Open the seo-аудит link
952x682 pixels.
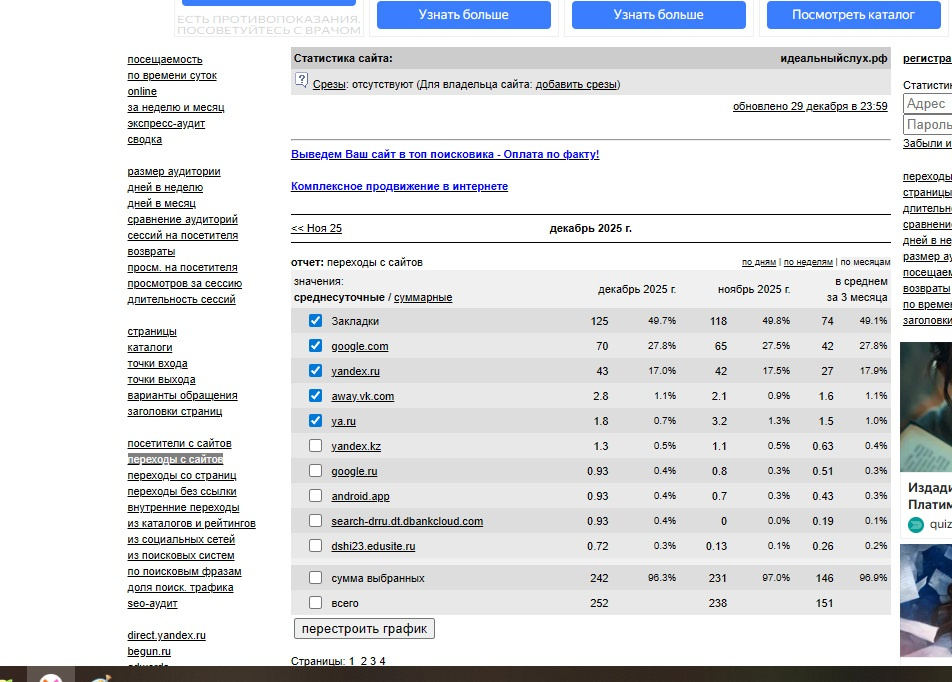coord(152,603)
